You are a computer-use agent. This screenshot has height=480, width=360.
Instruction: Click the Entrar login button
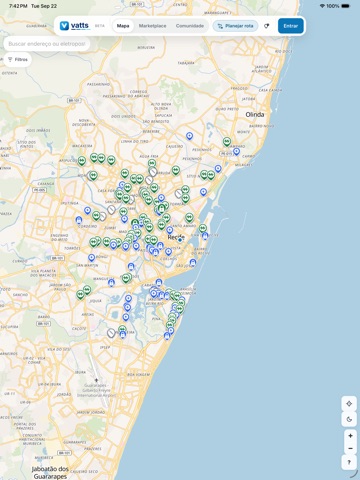point(291,26)
